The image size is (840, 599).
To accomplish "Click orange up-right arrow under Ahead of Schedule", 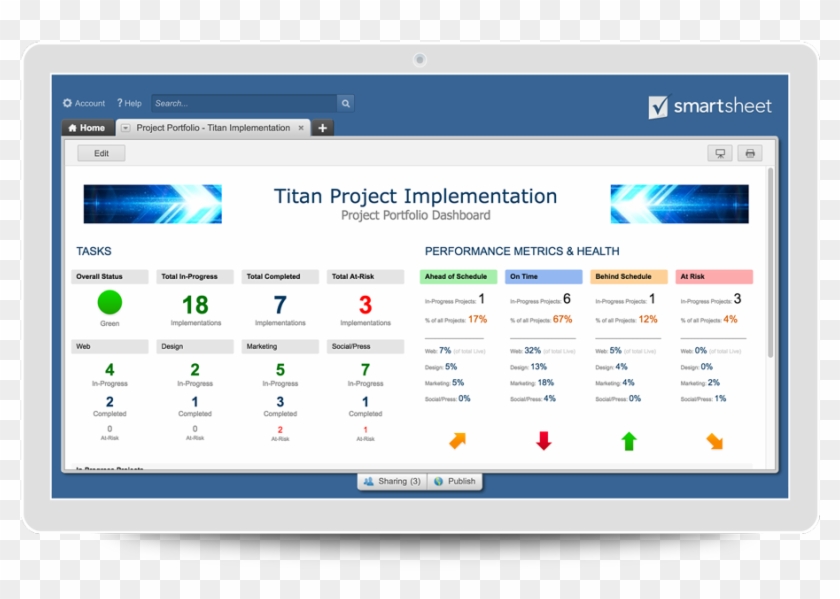I will tap(458, 440).
